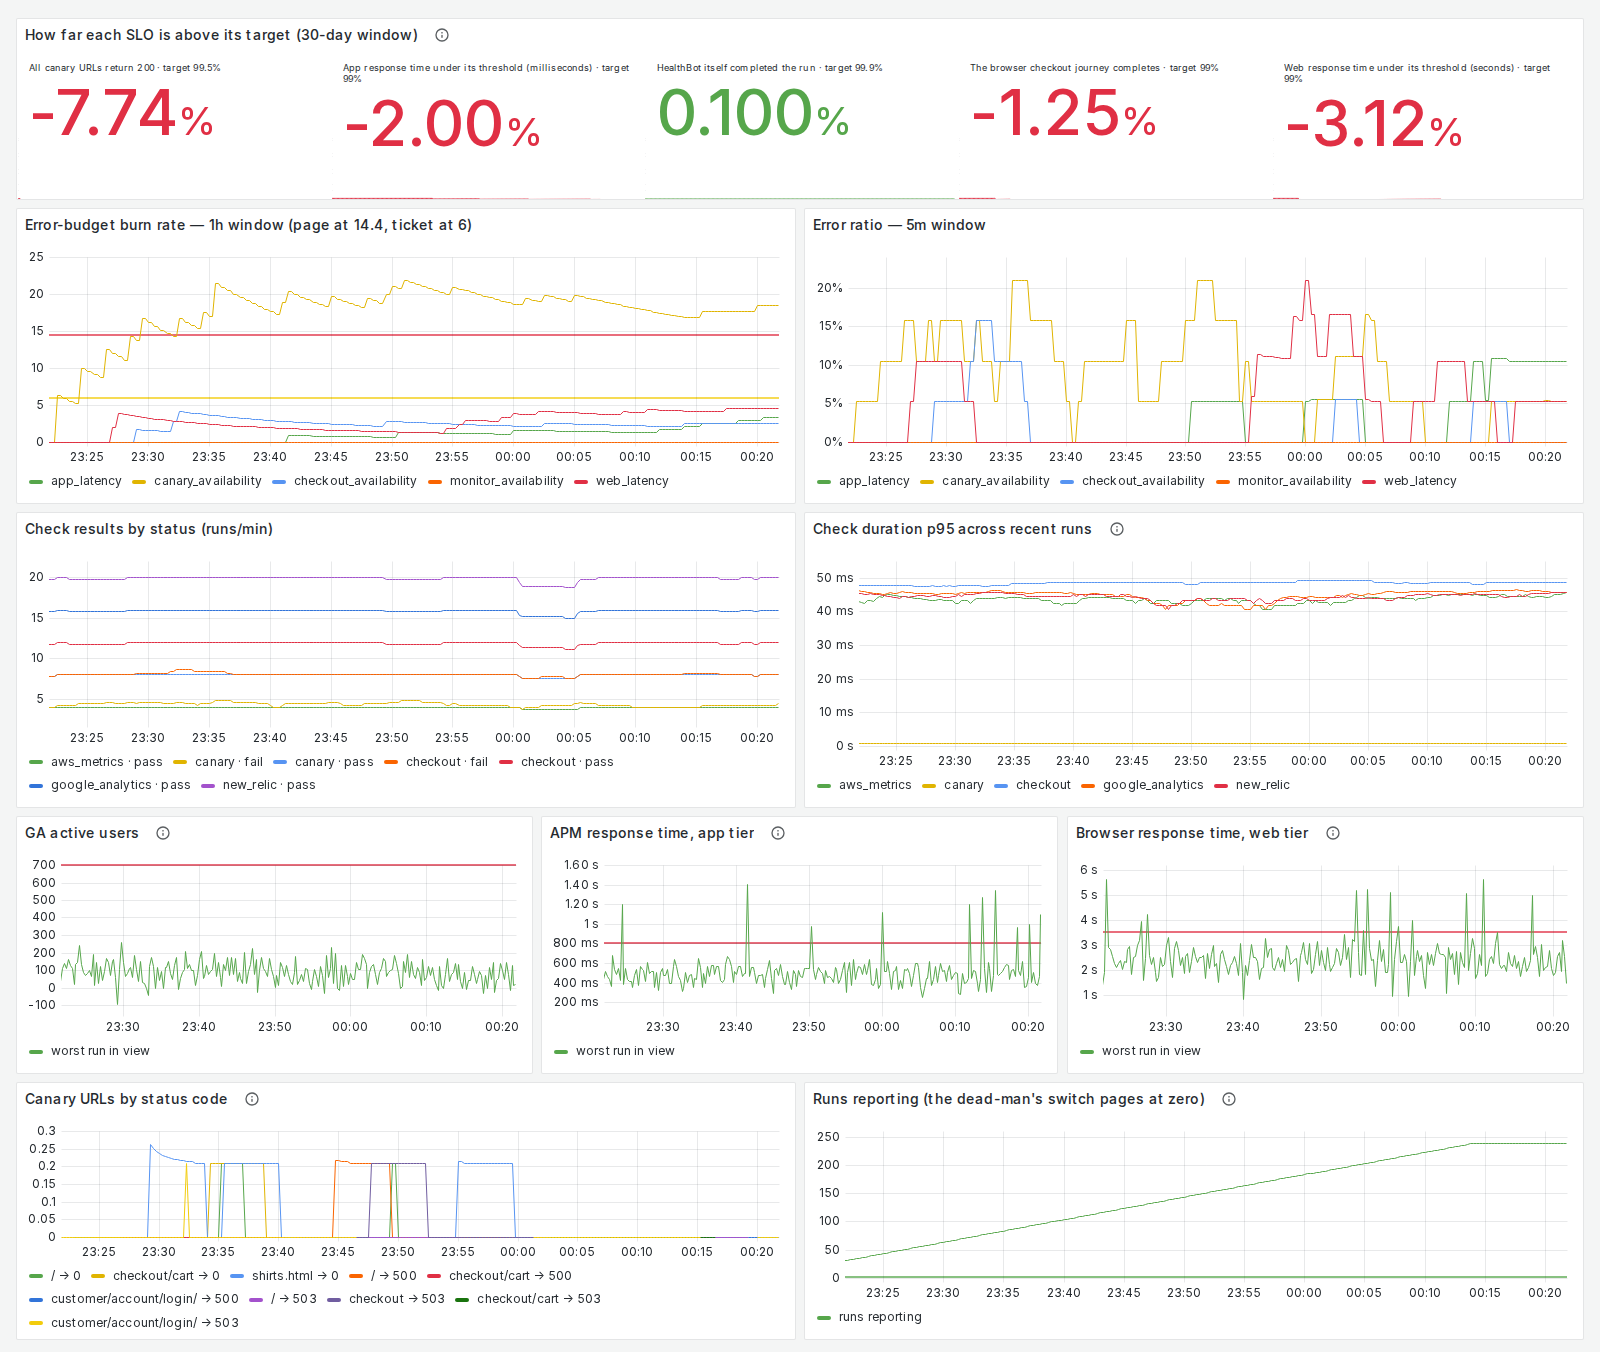Select checkout/cart → 500 legend entry

coord(510,1276)
